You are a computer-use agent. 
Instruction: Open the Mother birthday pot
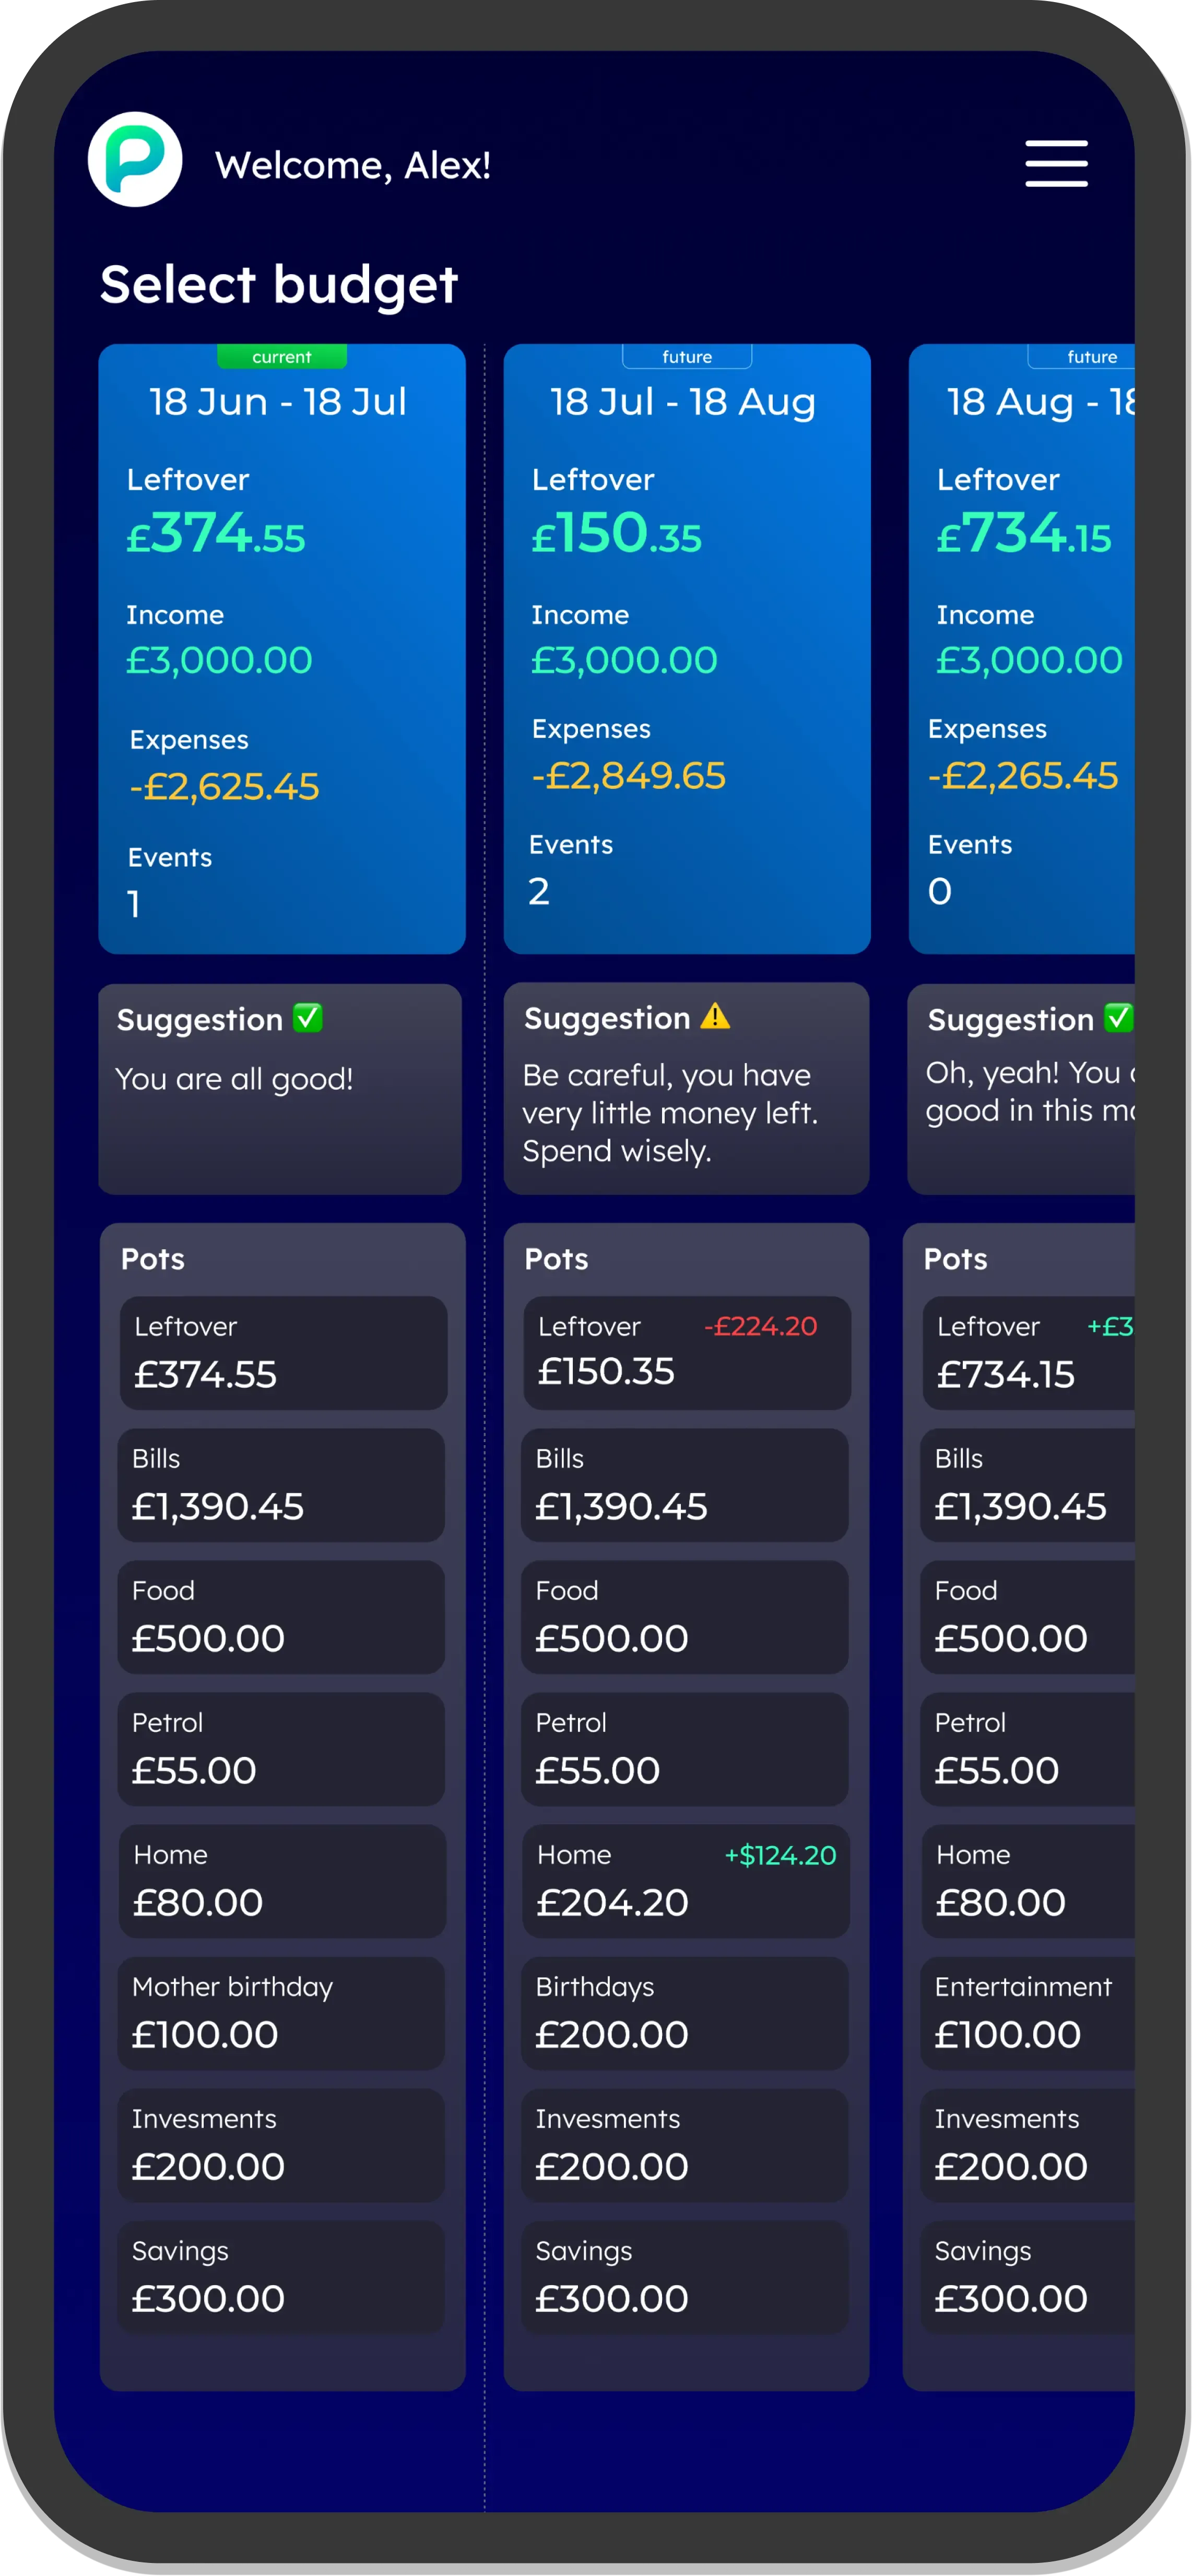281,2013
